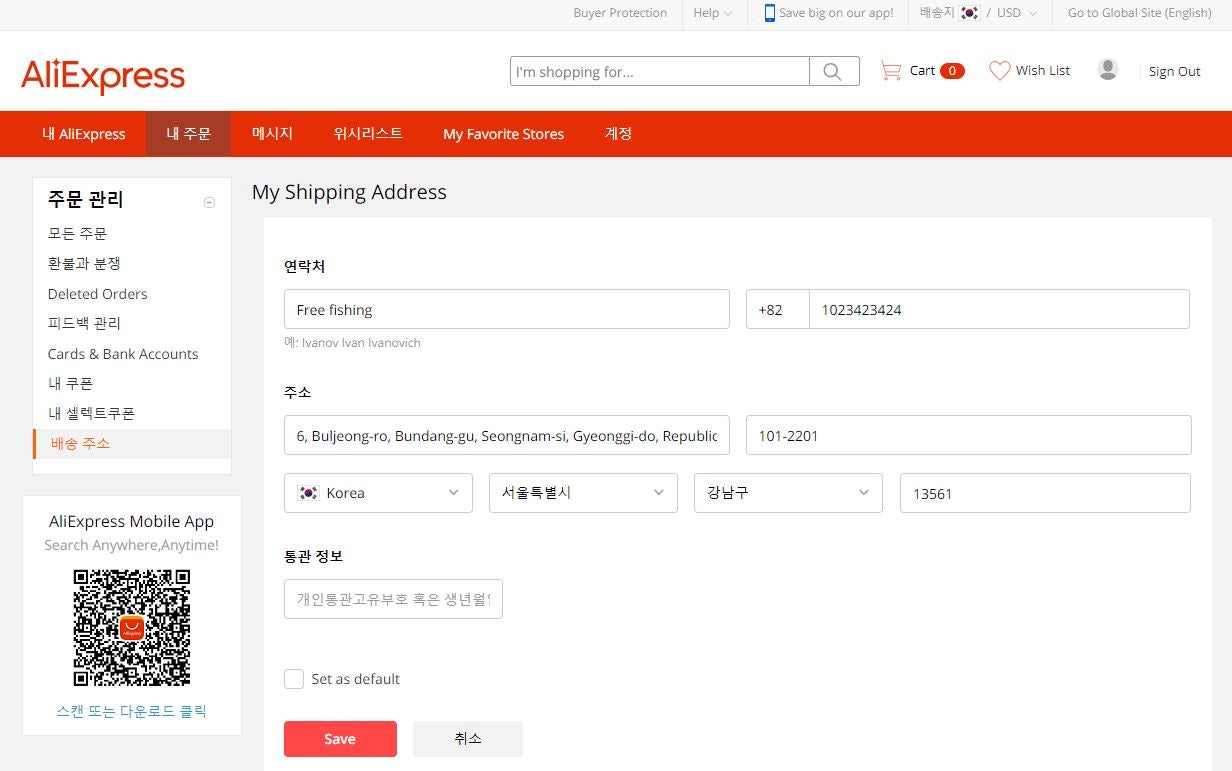Click the Wish List heart icon
Viewport: 1232px width, 771px height.
tap(999, 71)
